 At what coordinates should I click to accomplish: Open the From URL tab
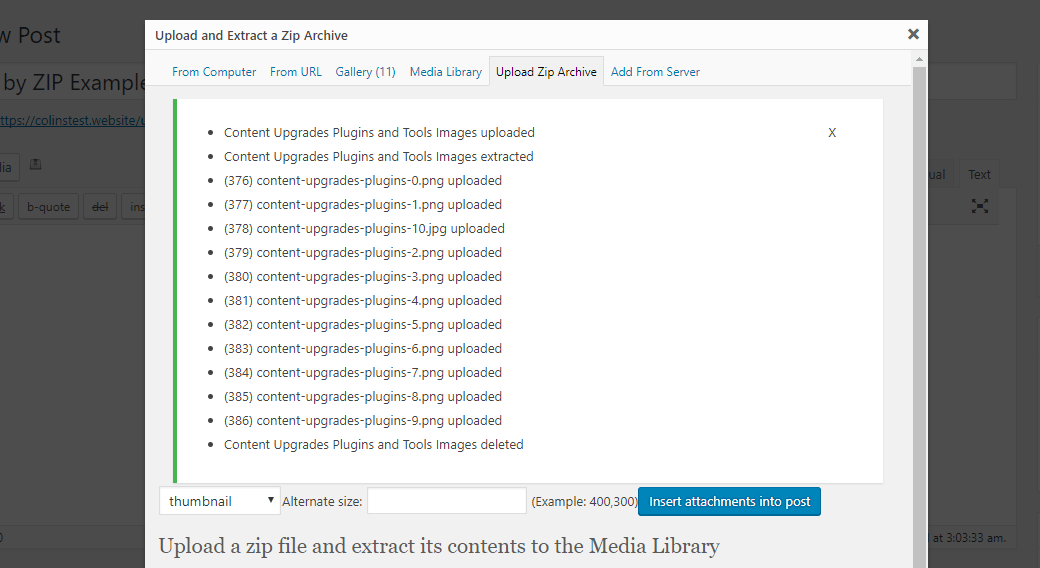pyautogui.click(x=296, y=72)
